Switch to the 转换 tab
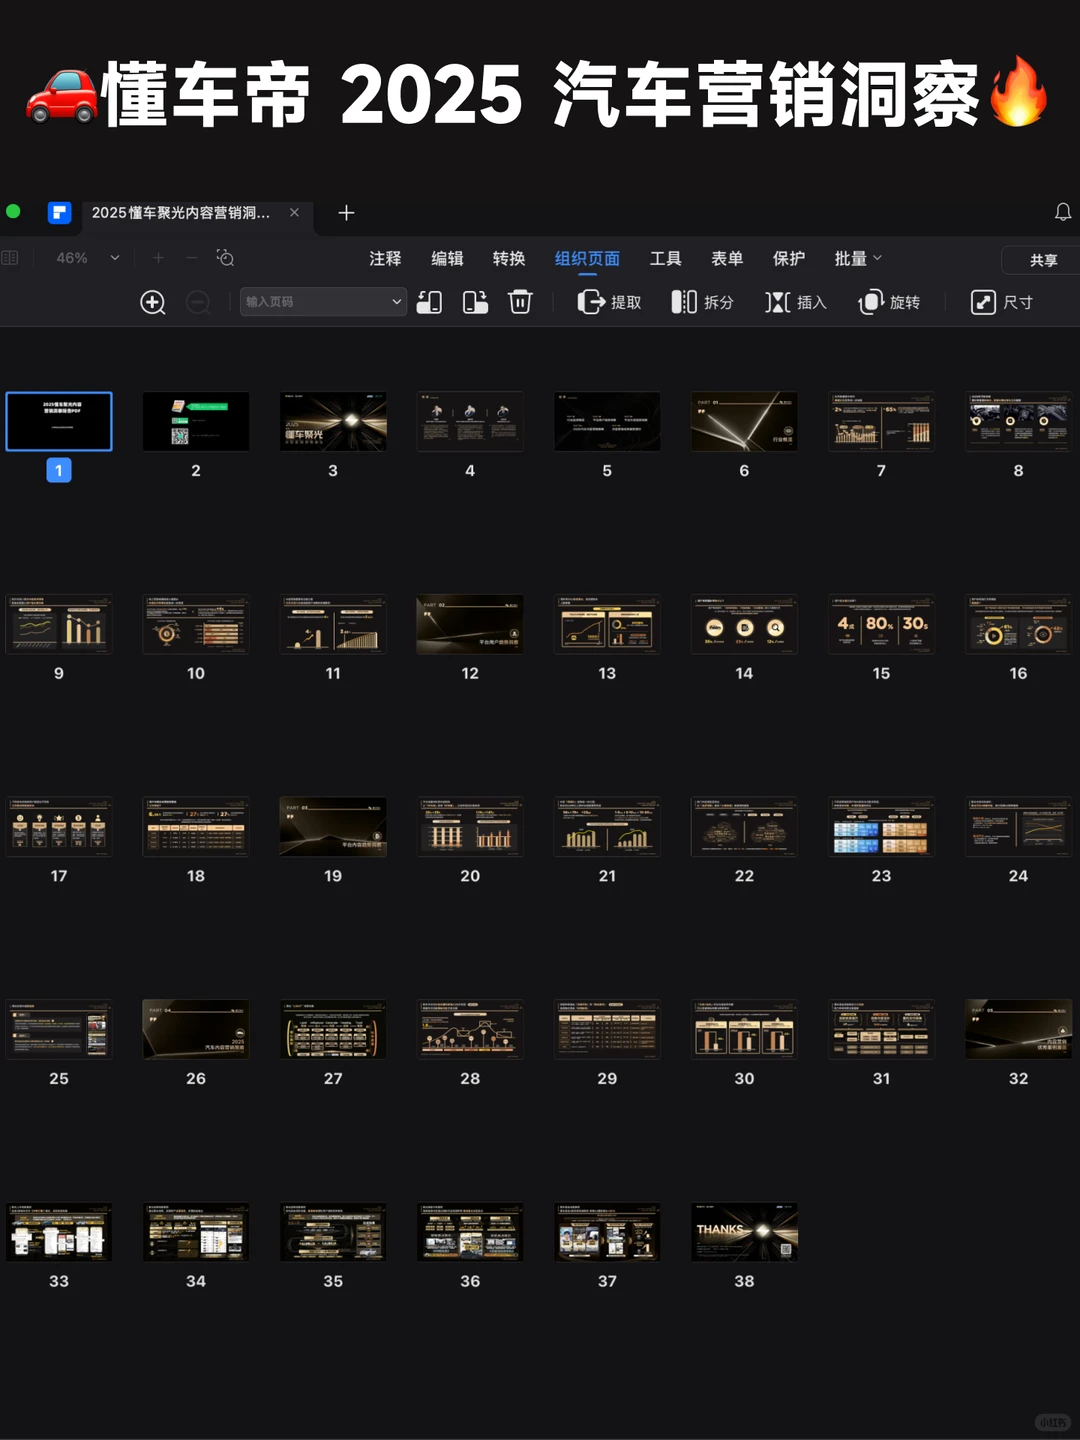The width and height of the screenshot is (1080, 1440). [509, 258]
